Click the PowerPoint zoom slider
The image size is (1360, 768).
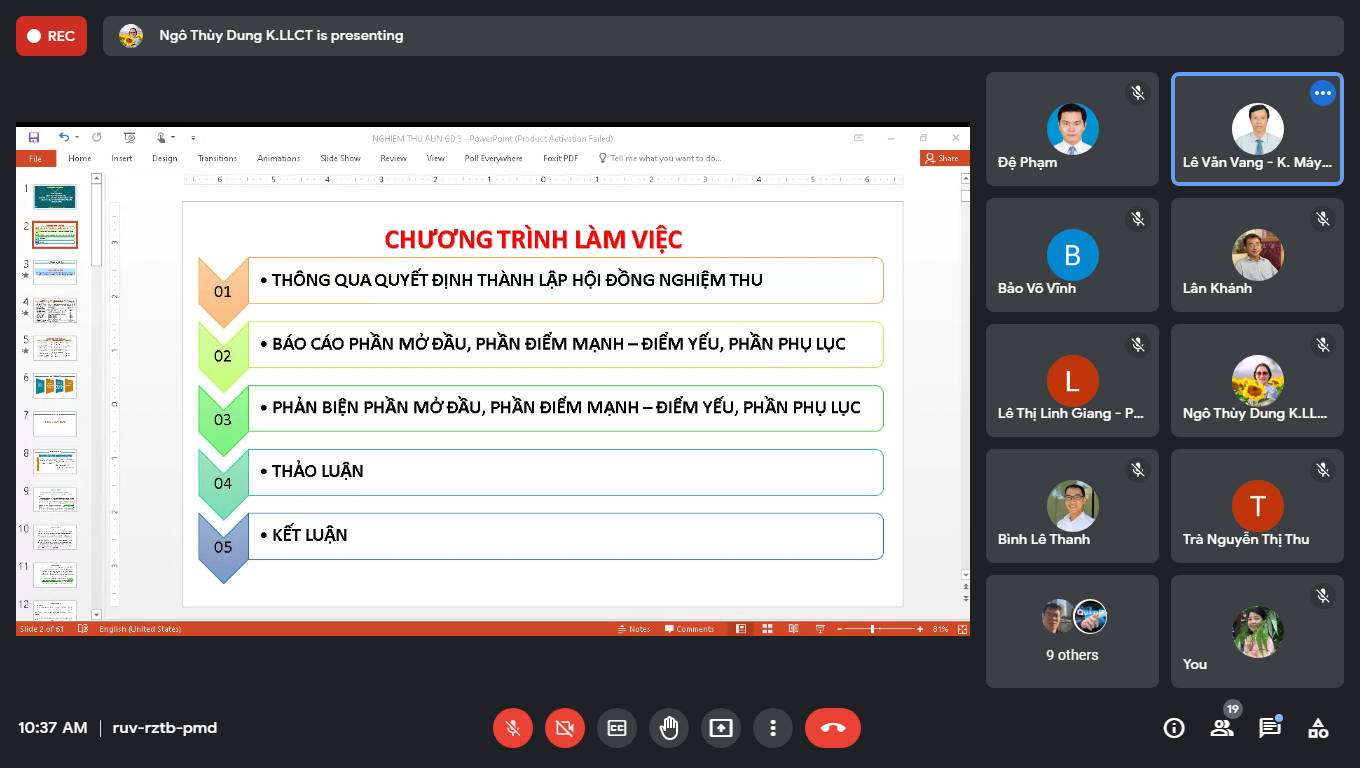[x=873, y=629]
